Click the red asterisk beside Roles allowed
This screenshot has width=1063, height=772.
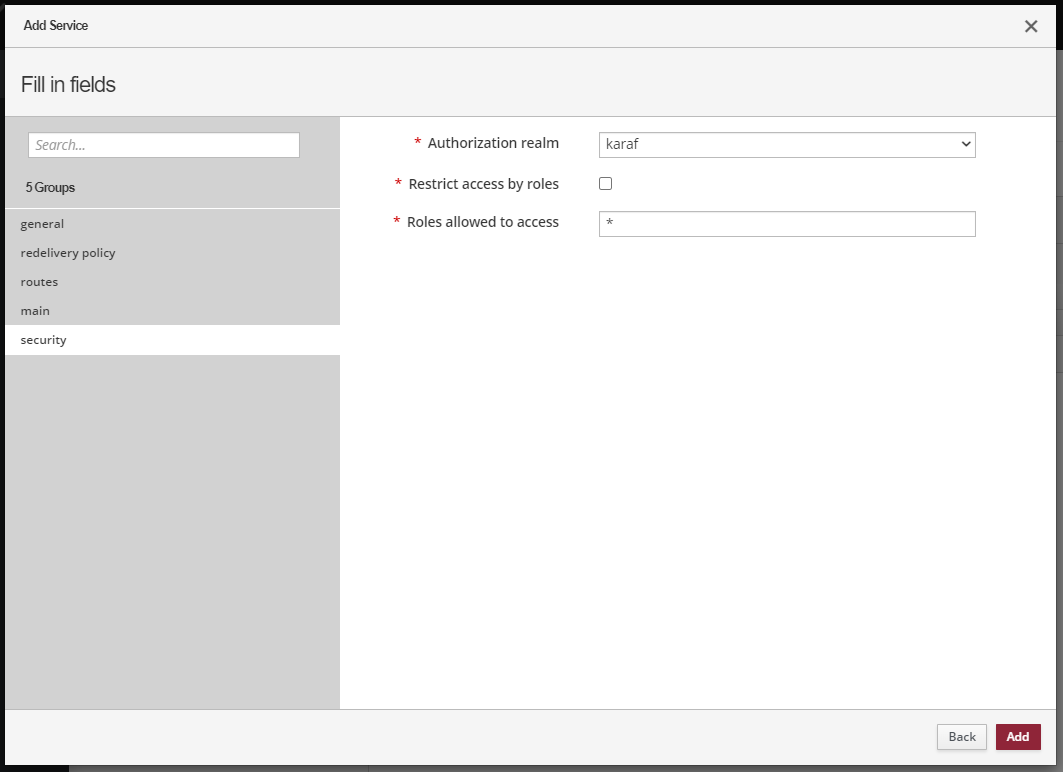[x=396, y=222]
